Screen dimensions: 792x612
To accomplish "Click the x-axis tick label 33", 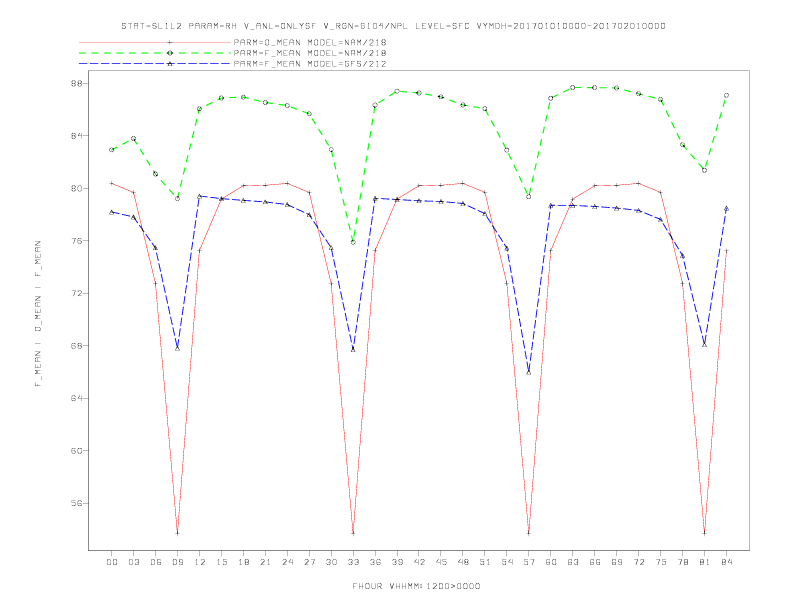I will pyautogui.click(x=353, y=562).
